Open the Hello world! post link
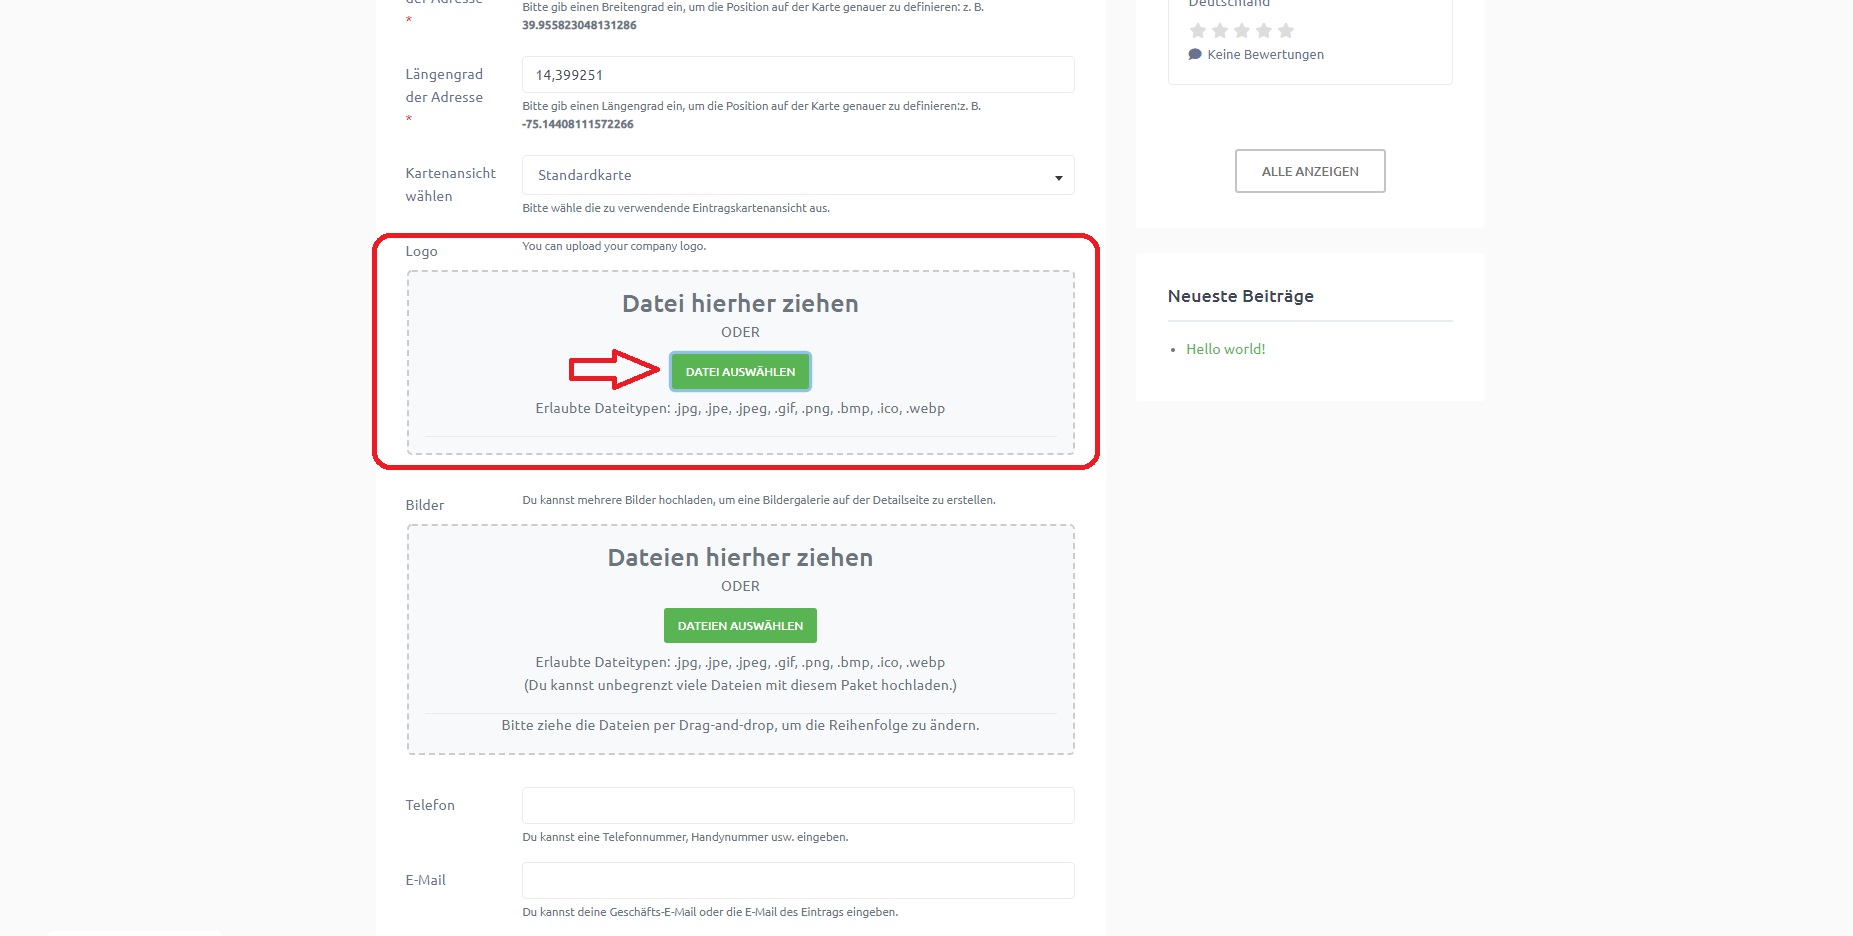Screen dimensions: 1853x936 [1225, 349]
